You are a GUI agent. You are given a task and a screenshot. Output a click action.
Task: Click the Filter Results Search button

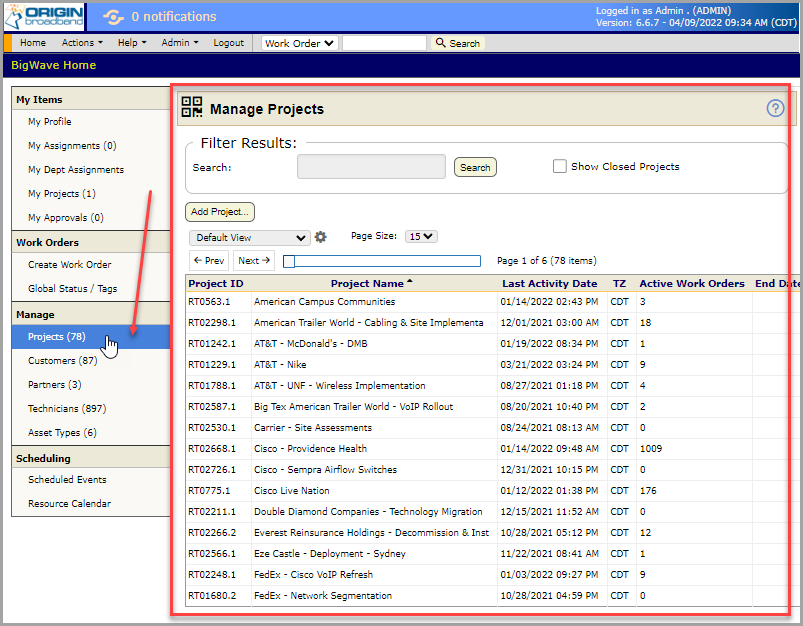tap(475, 167)
